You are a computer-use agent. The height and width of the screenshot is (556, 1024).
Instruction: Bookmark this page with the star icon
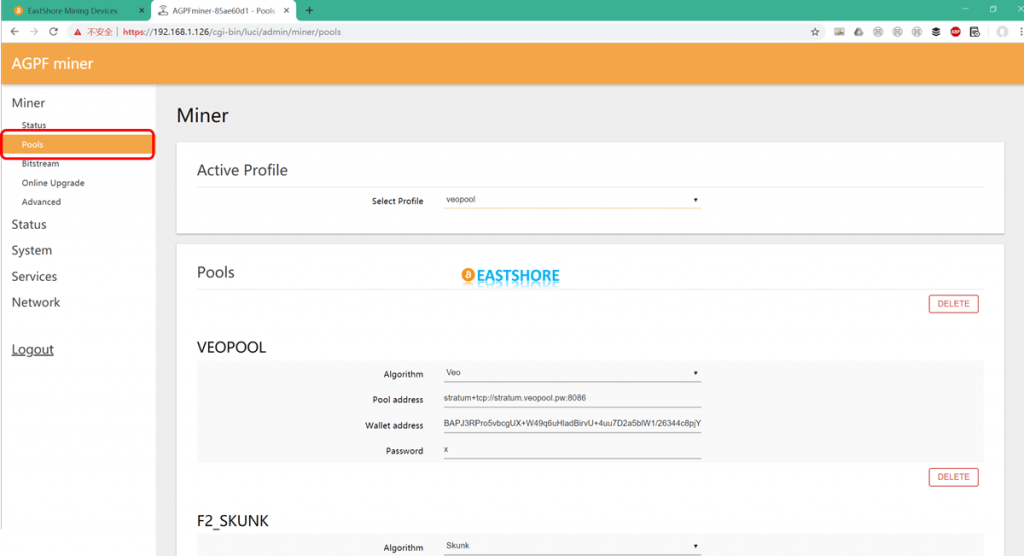click(x=815, y=32)
